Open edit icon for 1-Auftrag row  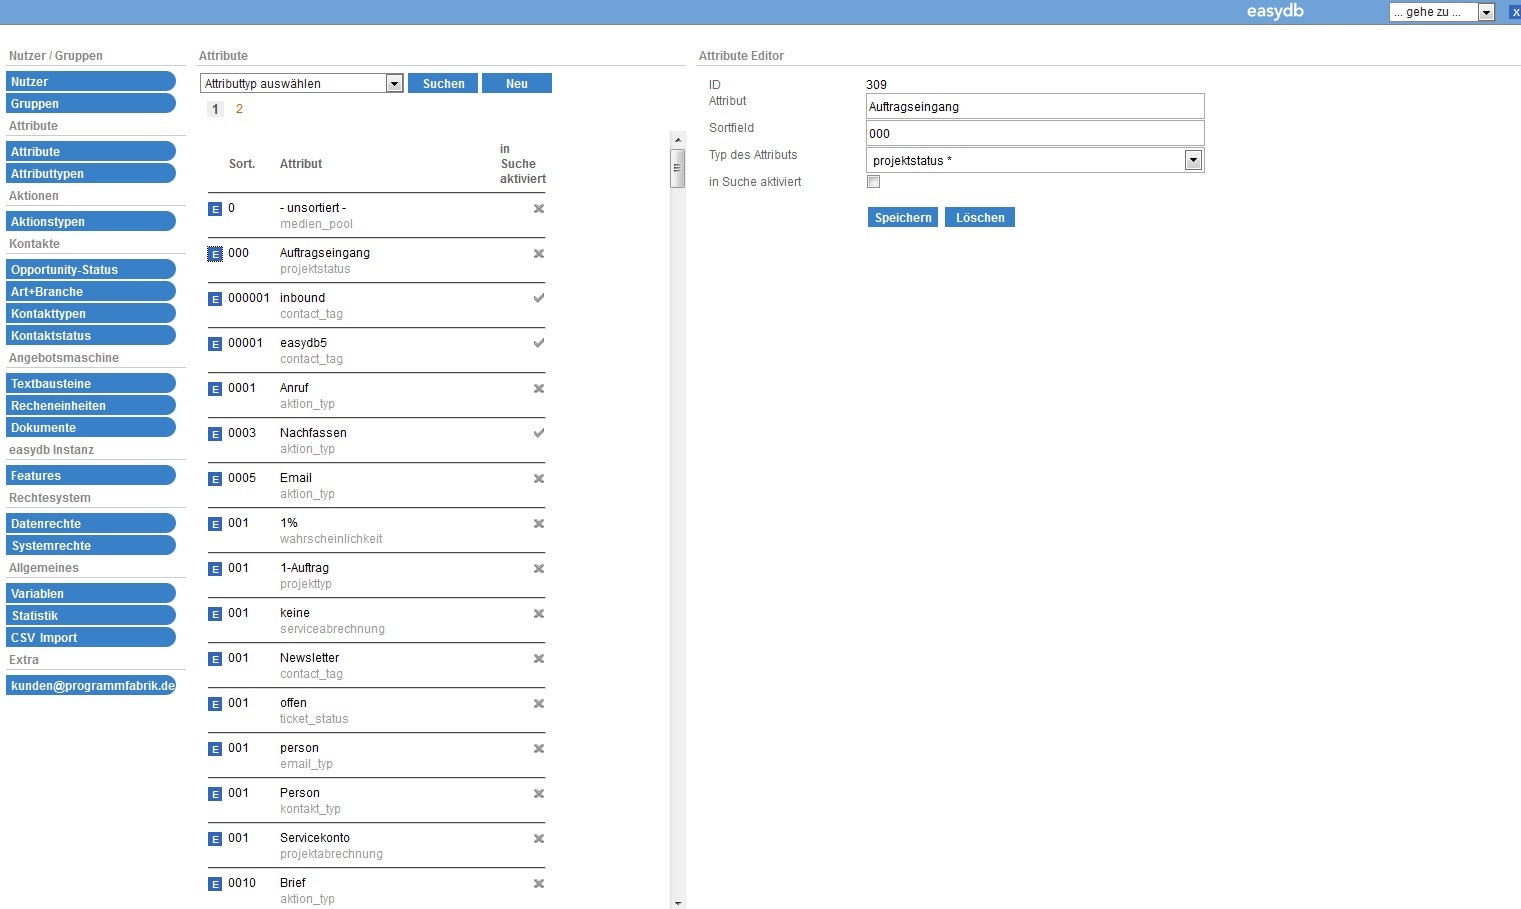(215, 569)
